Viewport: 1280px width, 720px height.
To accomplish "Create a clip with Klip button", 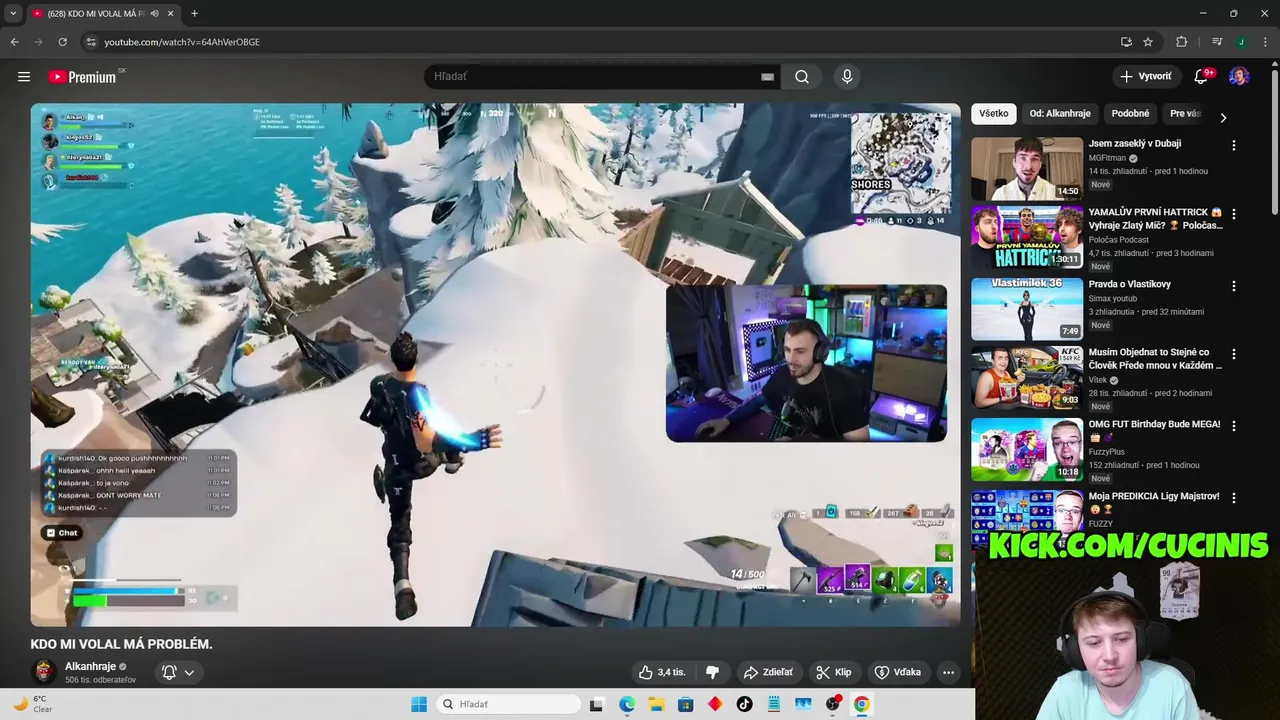I will pos(834,672).
